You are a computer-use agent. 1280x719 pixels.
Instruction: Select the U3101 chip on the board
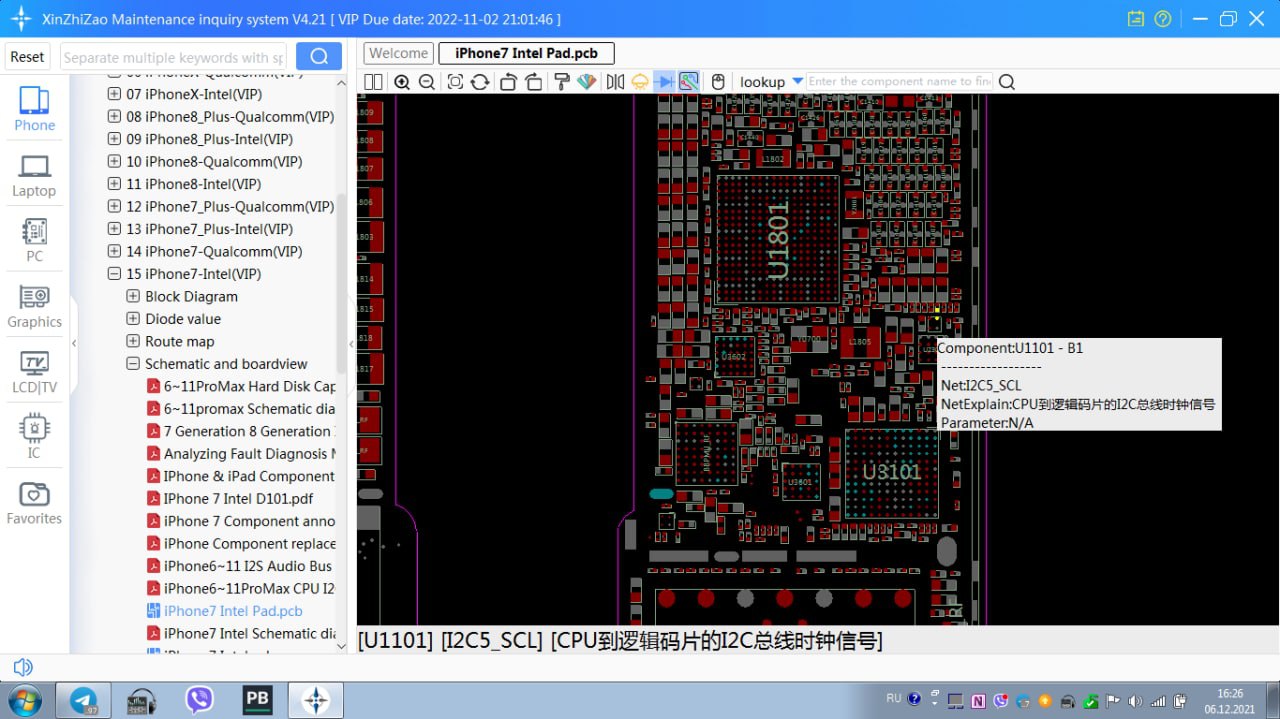(x=891, y=473)
